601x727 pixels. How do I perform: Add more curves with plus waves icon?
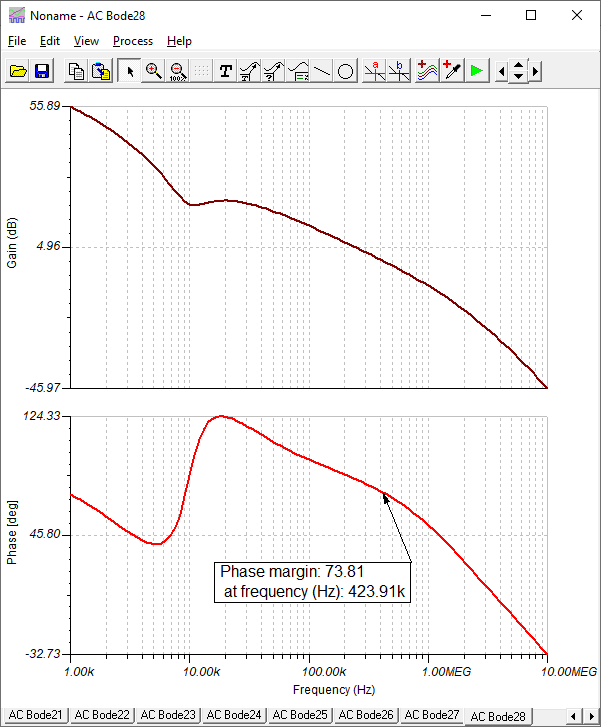(x=427, y=71)
